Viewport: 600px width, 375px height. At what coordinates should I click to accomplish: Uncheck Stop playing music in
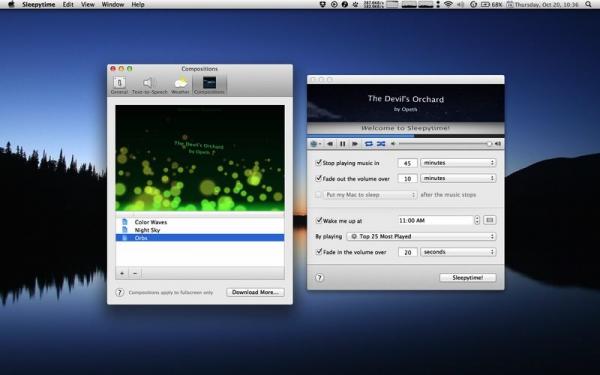click(318, 163)
